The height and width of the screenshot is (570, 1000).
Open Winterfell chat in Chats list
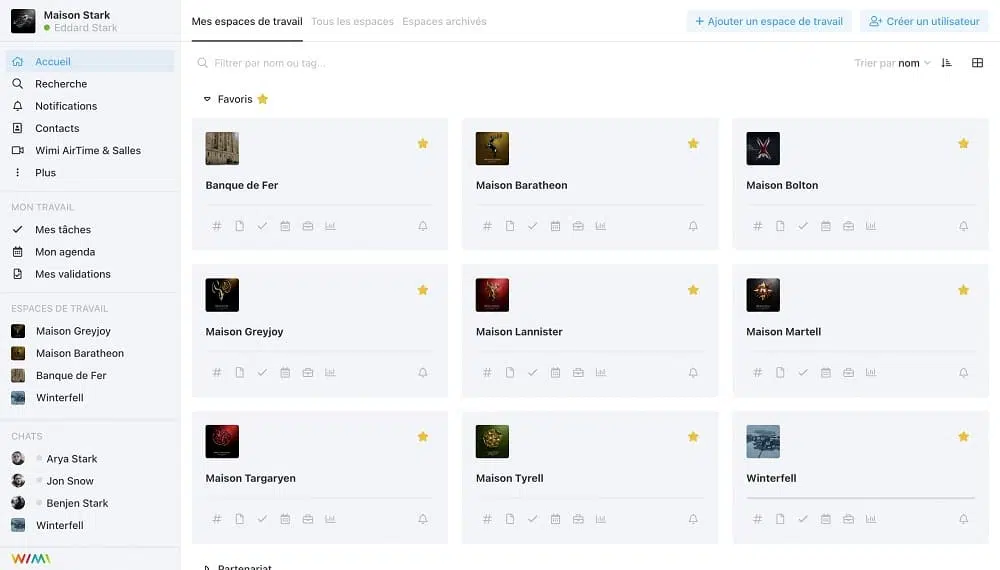pos(90,525)
